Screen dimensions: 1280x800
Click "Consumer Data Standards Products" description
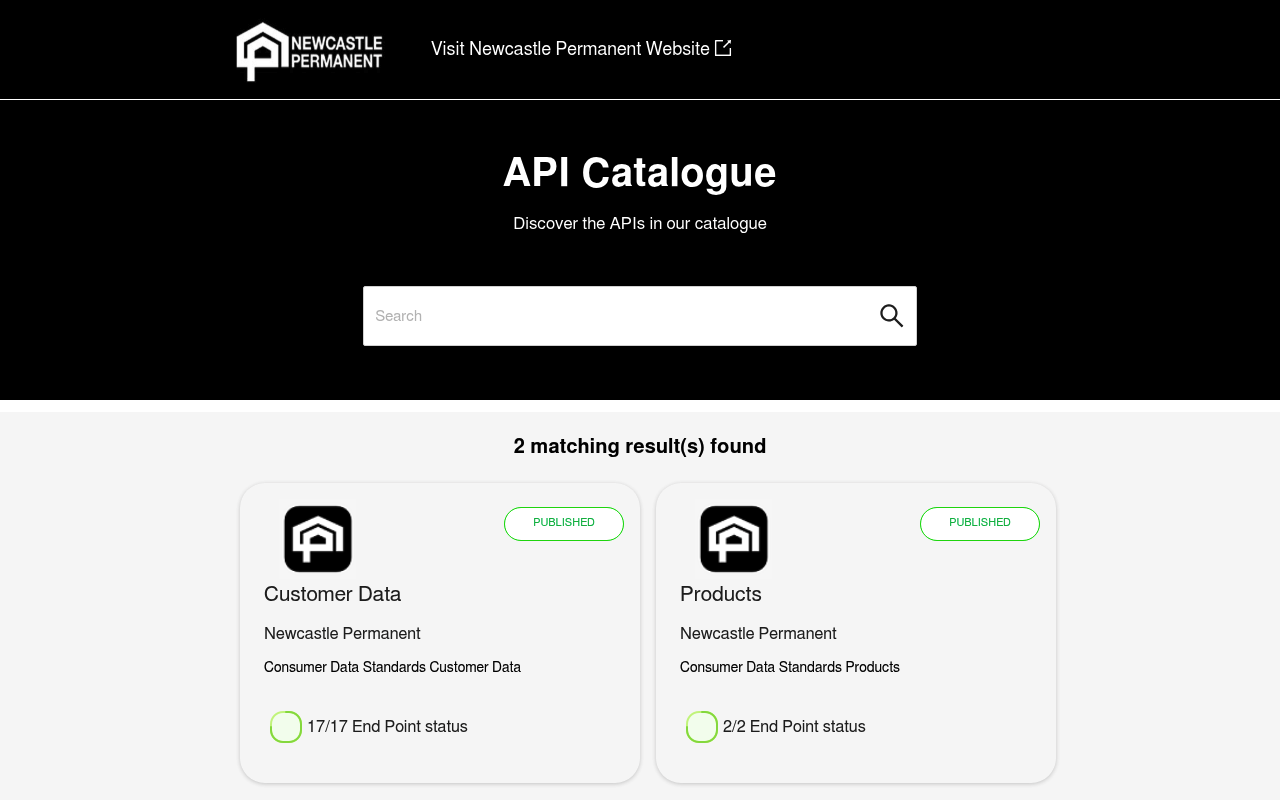click(790, 667)
